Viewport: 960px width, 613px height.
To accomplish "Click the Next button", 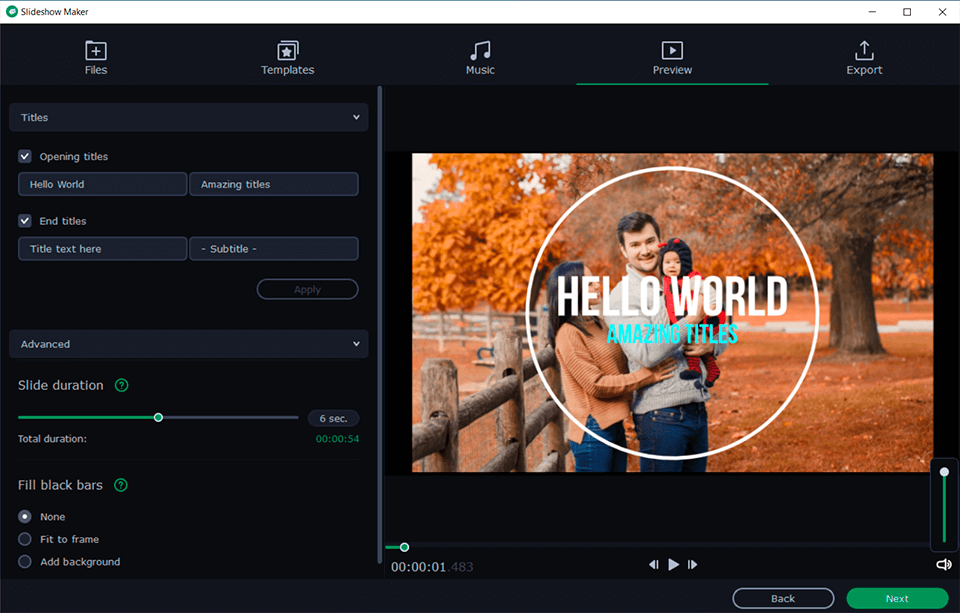I will (x=897, y=598).
